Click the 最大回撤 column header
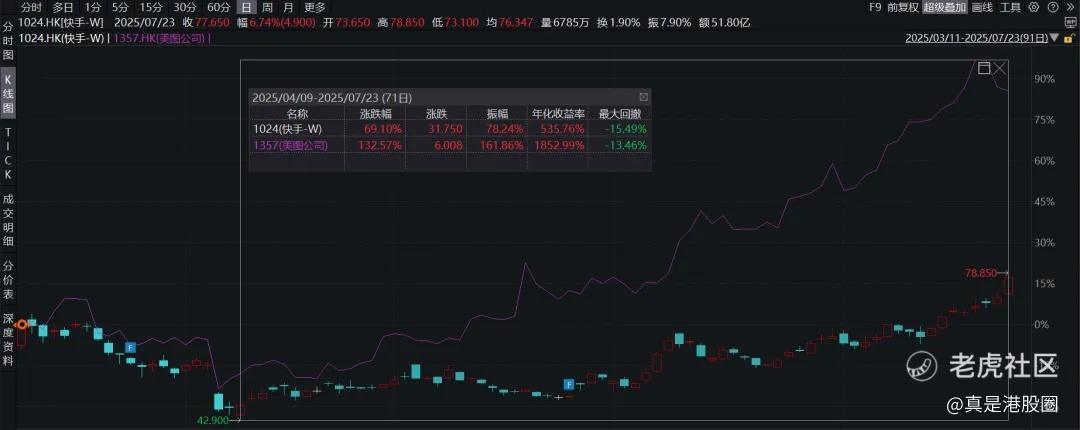 click(619, 114)
